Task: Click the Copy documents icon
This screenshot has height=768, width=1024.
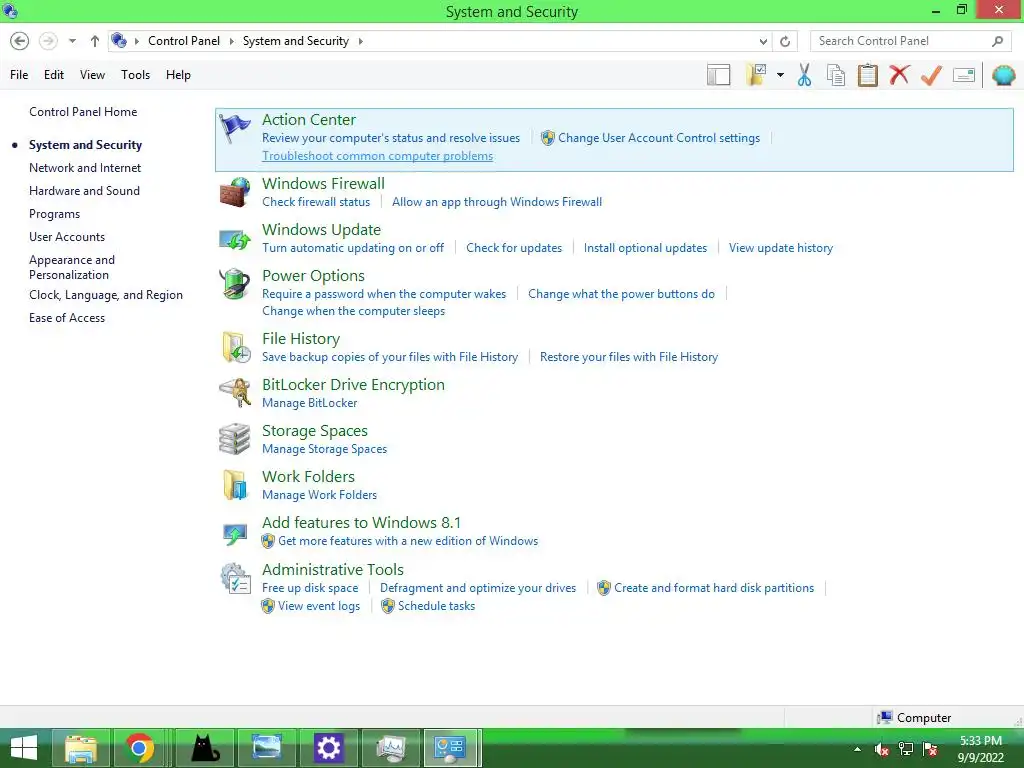Action: (836, 75)
